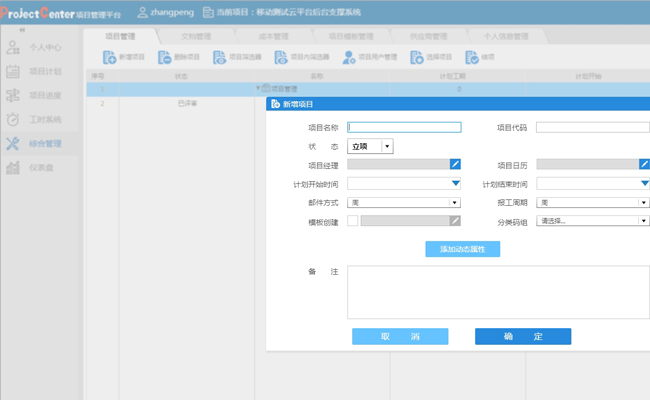Click the 确定 confirm button
Screen dimensions: 650x400
pos(523,337)
